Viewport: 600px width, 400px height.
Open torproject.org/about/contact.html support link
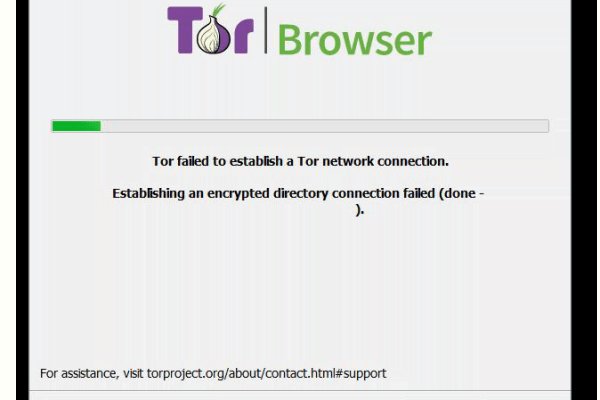coord(266,373)
